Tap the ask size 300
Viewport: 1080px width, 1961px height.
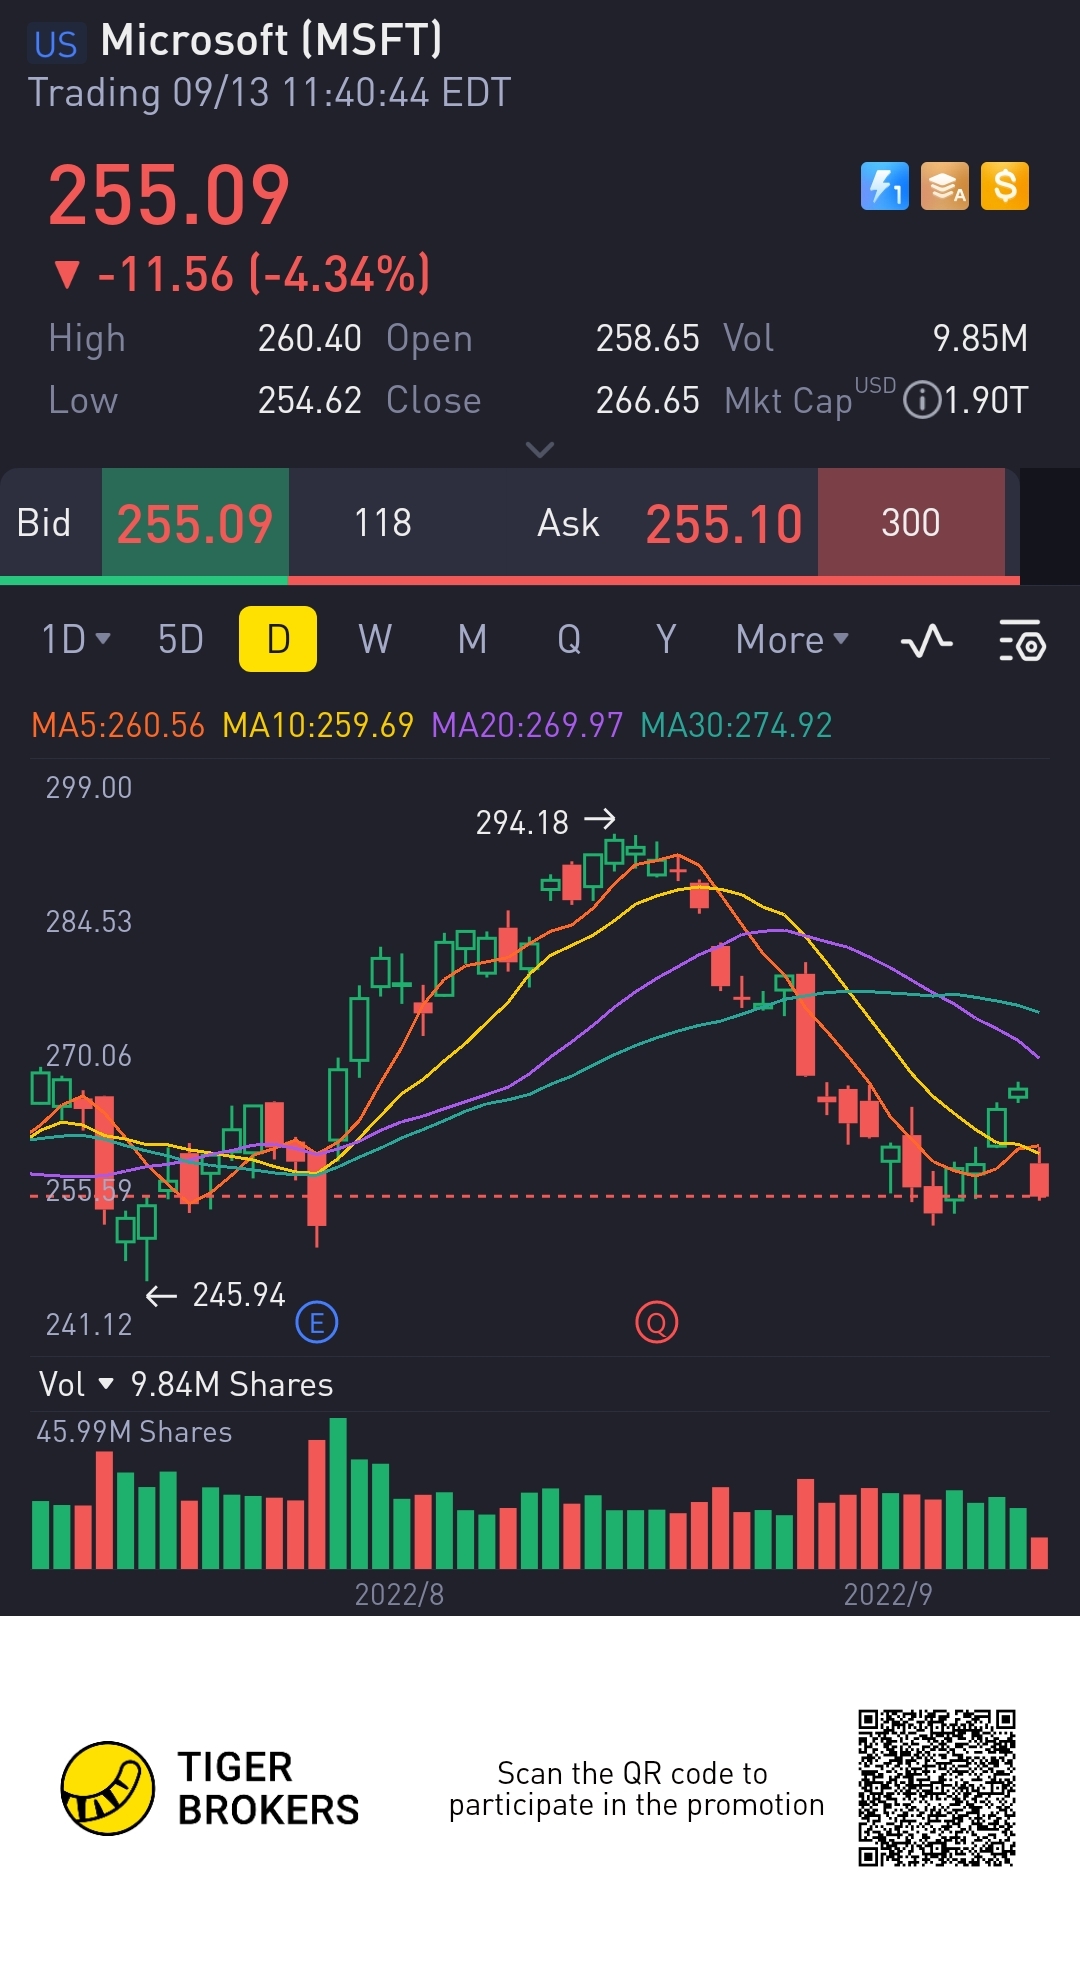click(911, 523)
